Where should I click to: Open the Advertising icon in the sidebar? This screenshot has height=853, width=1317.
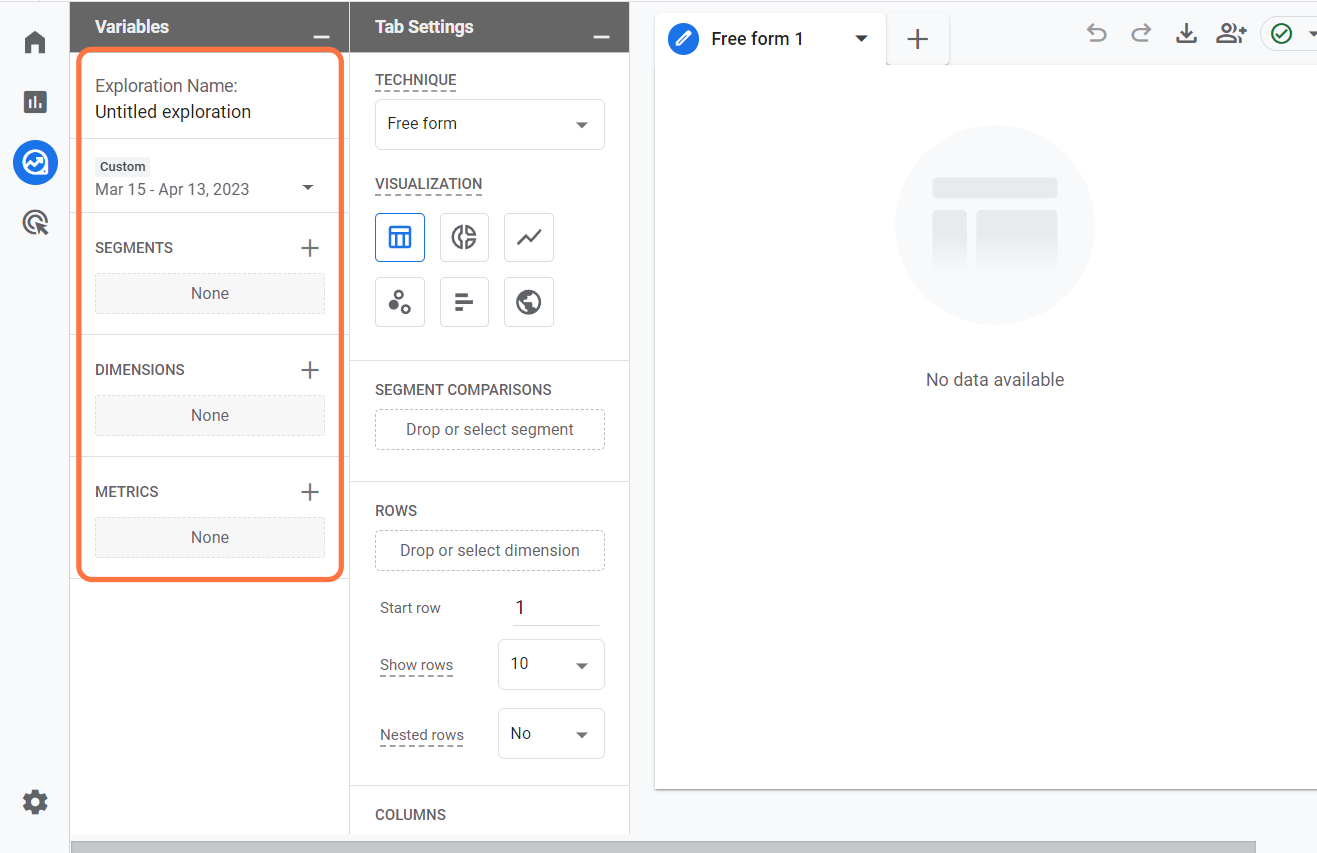(x=35, y=222)
